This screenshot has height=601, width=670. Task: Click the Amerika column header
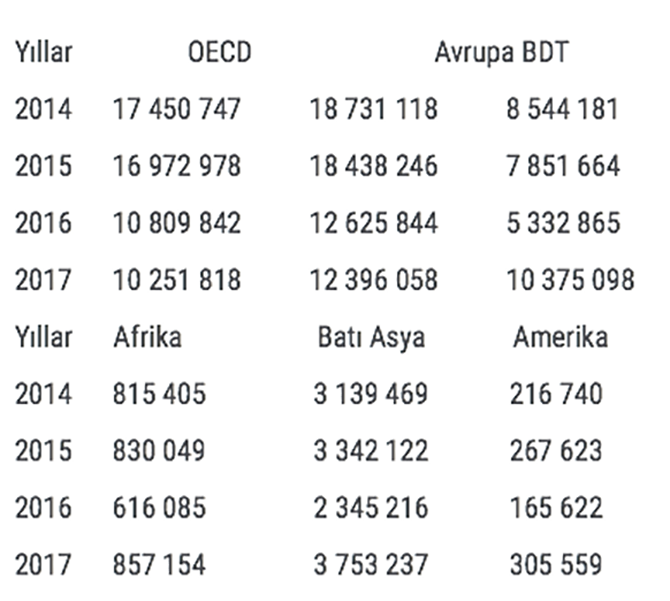click(x=560, y=337)
